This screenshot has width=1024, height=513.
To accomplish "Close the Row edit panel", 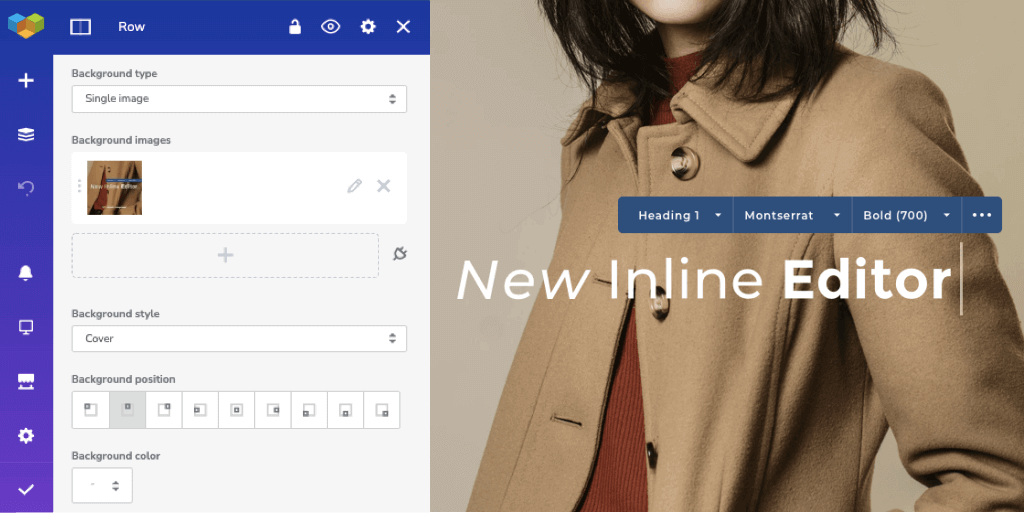I will pyautogui.click(x=404, y=27).
